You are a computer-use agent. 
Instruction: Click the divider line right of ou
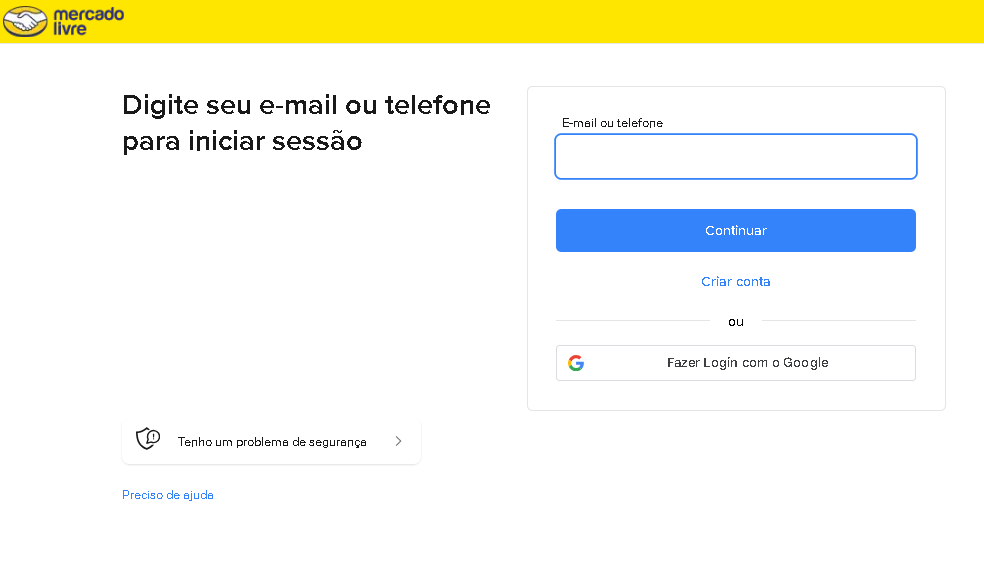[840, 321]
